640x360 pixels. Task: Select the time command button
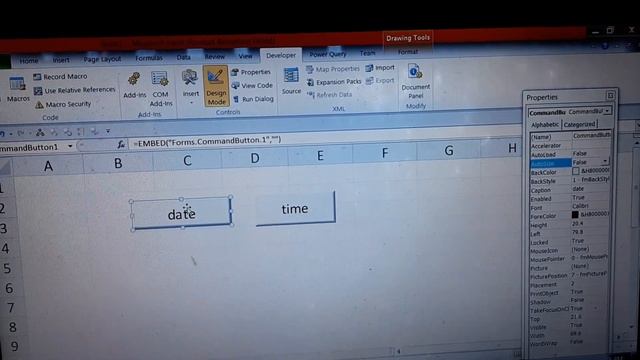295,208
